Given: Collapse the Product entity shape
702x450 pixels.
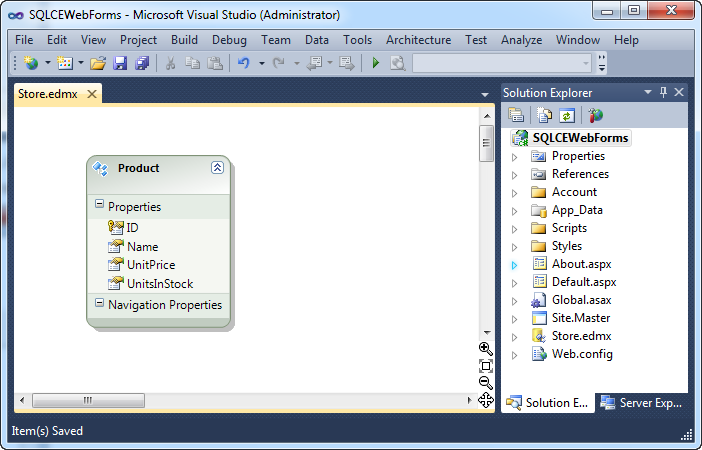Looking at the screenshot, I should 217,167.
